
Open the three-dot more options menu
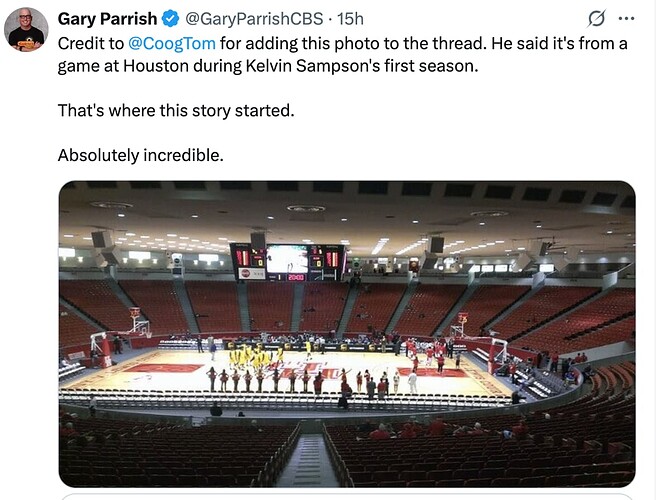627,19
